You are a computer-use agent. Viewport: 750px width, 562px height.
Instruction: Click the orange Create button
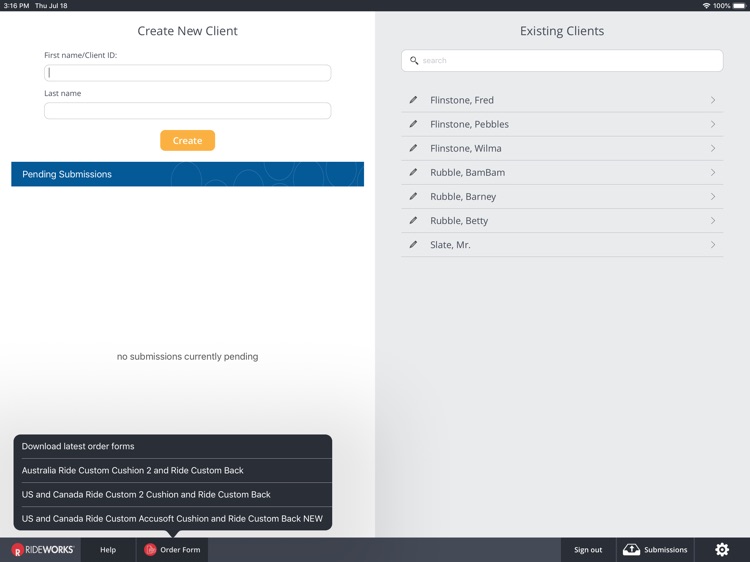[x=188, y=140]
